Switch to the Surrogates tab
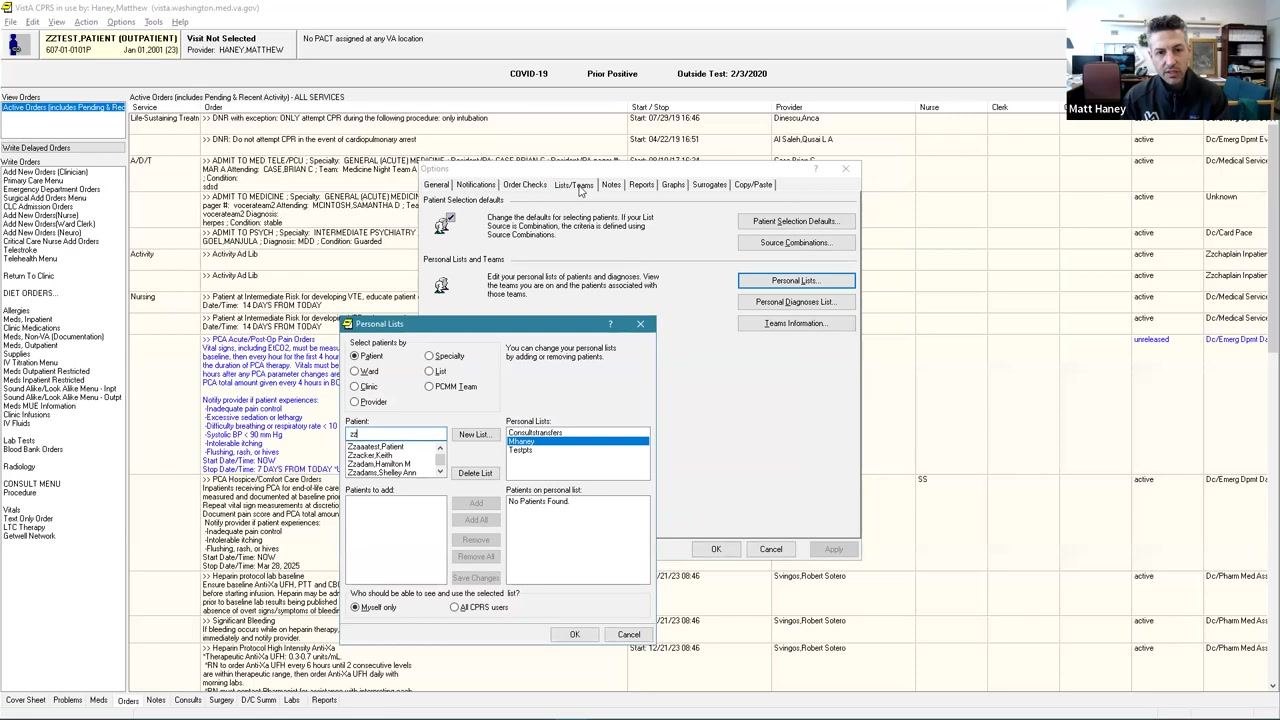The height and width of the screenshot is (720, 1280). (x=709, y=185)
